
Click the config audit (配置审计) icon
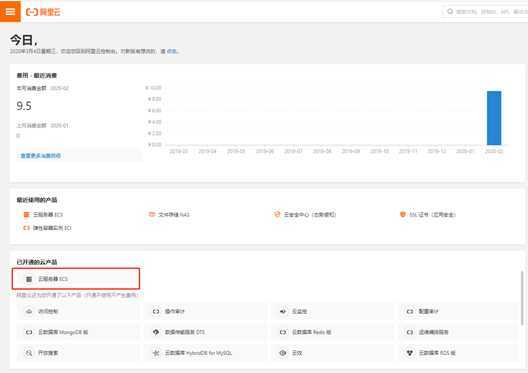click(x=410, y=311)
